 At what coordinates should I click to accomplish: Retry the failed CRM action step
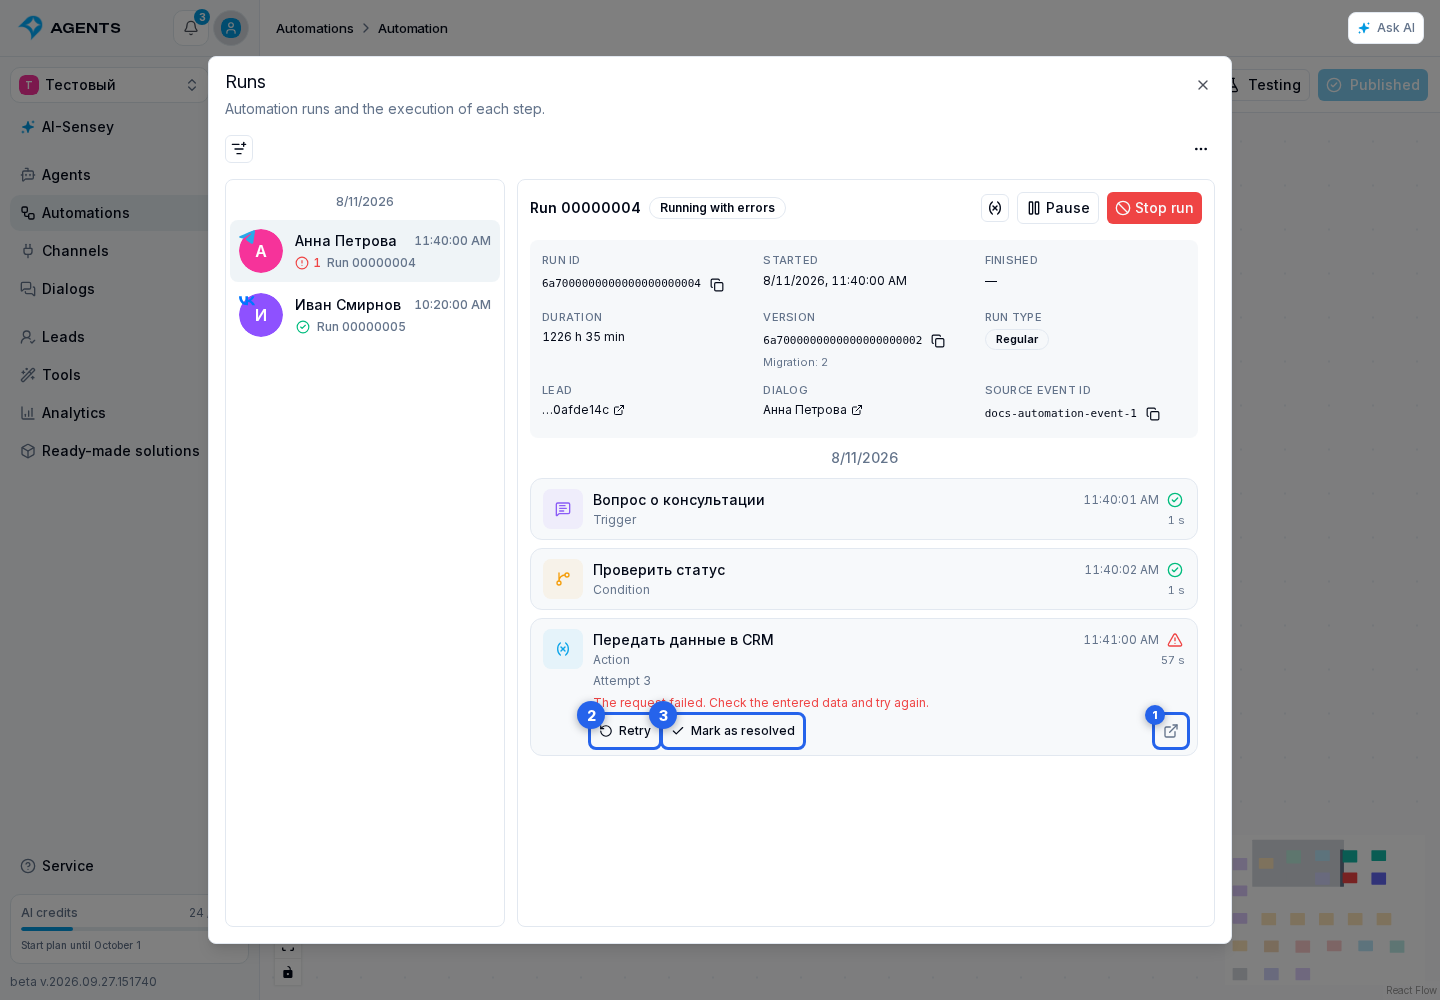tap(625, 731)
